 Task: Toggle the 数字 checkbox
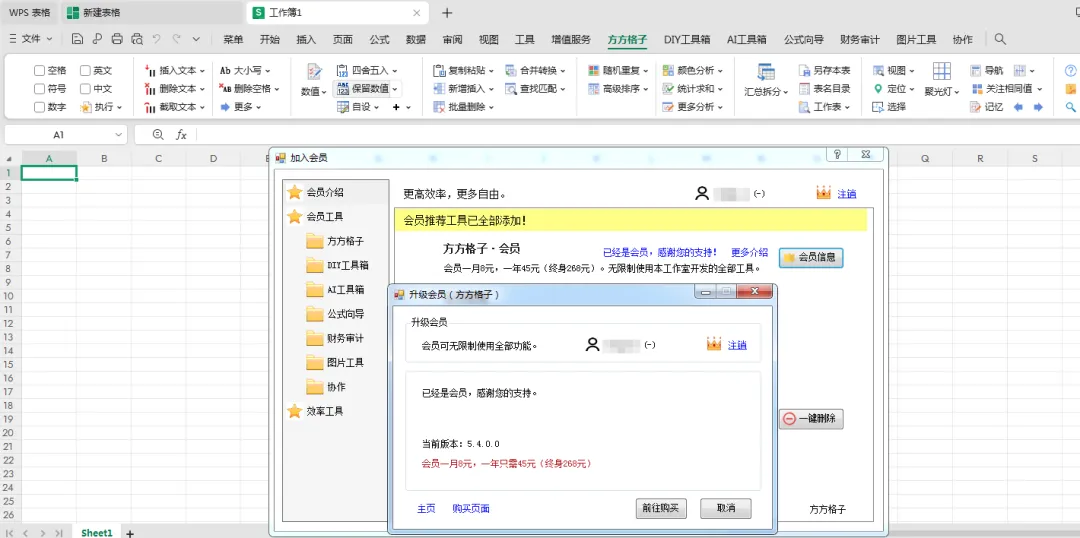(39, 107)
